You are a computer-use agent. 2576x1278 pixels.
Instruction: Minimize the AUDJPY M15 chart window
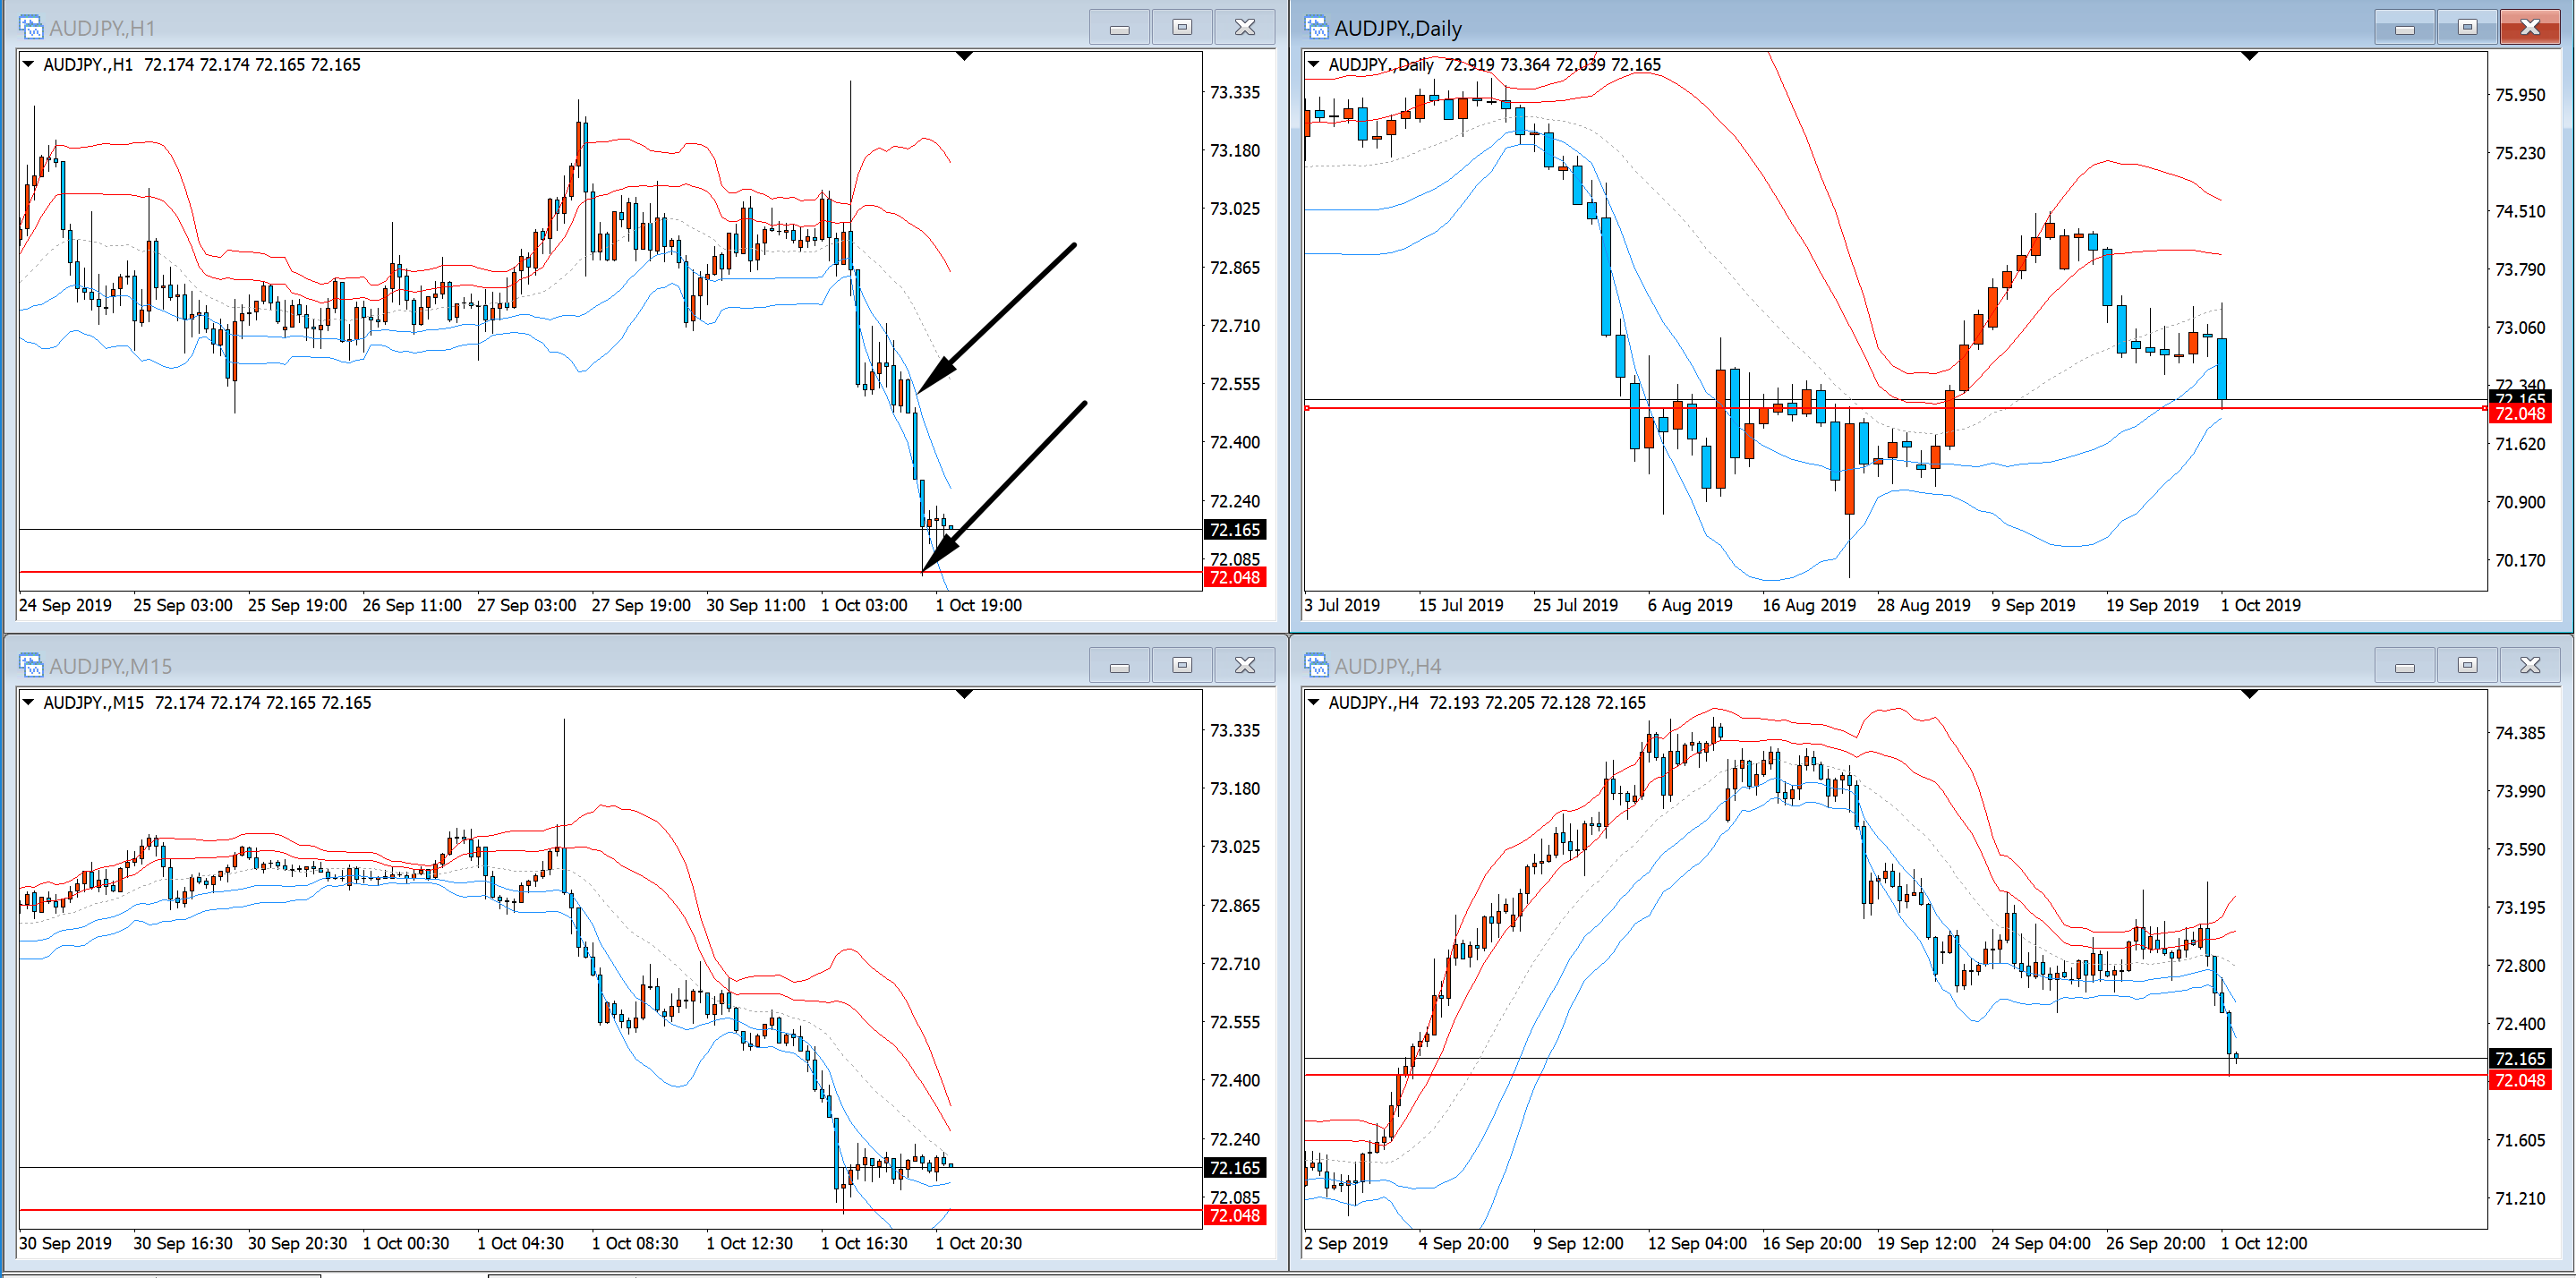coord(1119,666)
